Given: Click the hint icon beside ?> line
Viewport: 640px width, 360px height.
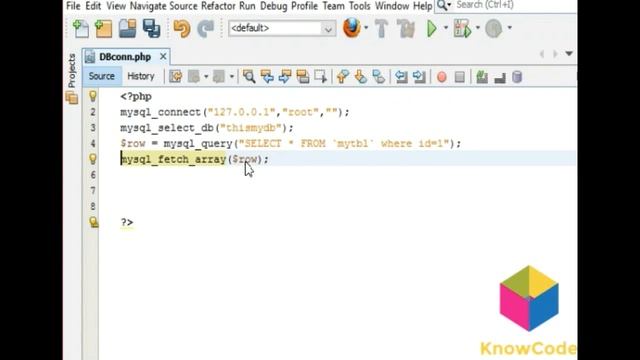Looking at the screenshot, I should [93, 222].
